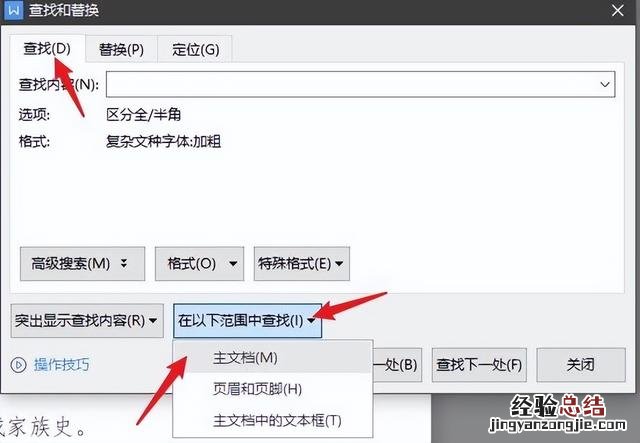Open the 操作技巧 link
Viewport: 640px width, 443px height.
(x=62, y=365)
